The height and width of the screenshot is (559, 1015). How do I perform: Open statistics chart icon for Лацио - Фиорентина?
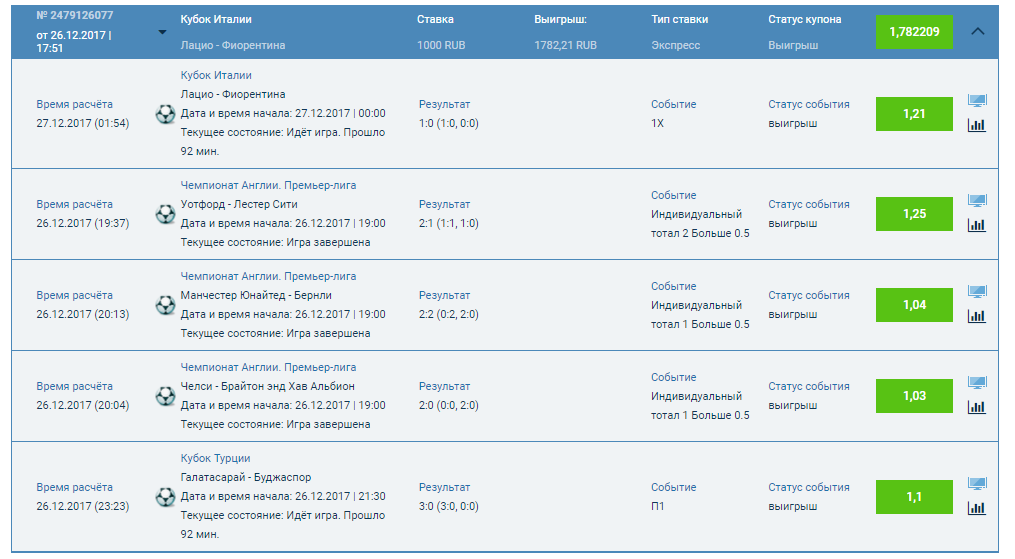977,126
